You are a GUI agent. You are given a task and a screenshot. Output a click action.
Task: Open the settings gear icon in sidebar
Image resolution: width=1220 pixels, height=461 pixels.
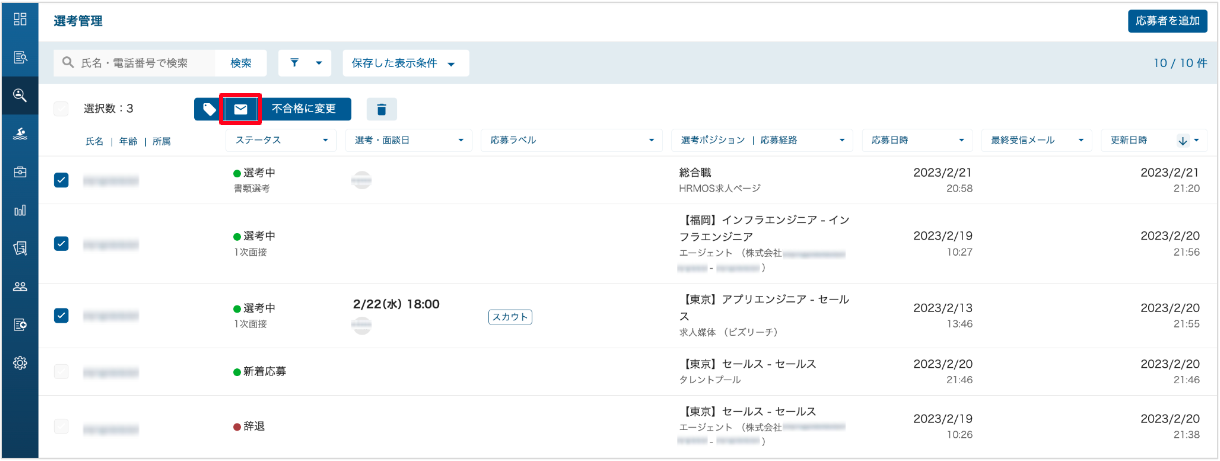(19, 362)
